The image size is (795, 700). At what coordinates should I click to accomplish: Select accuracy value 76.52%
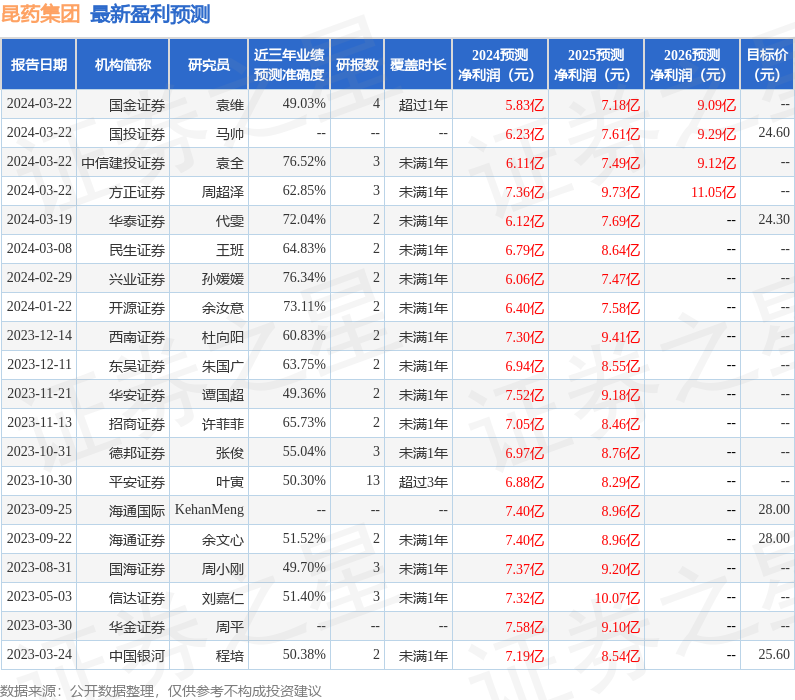pyautogui.click(x=304, y=161)
